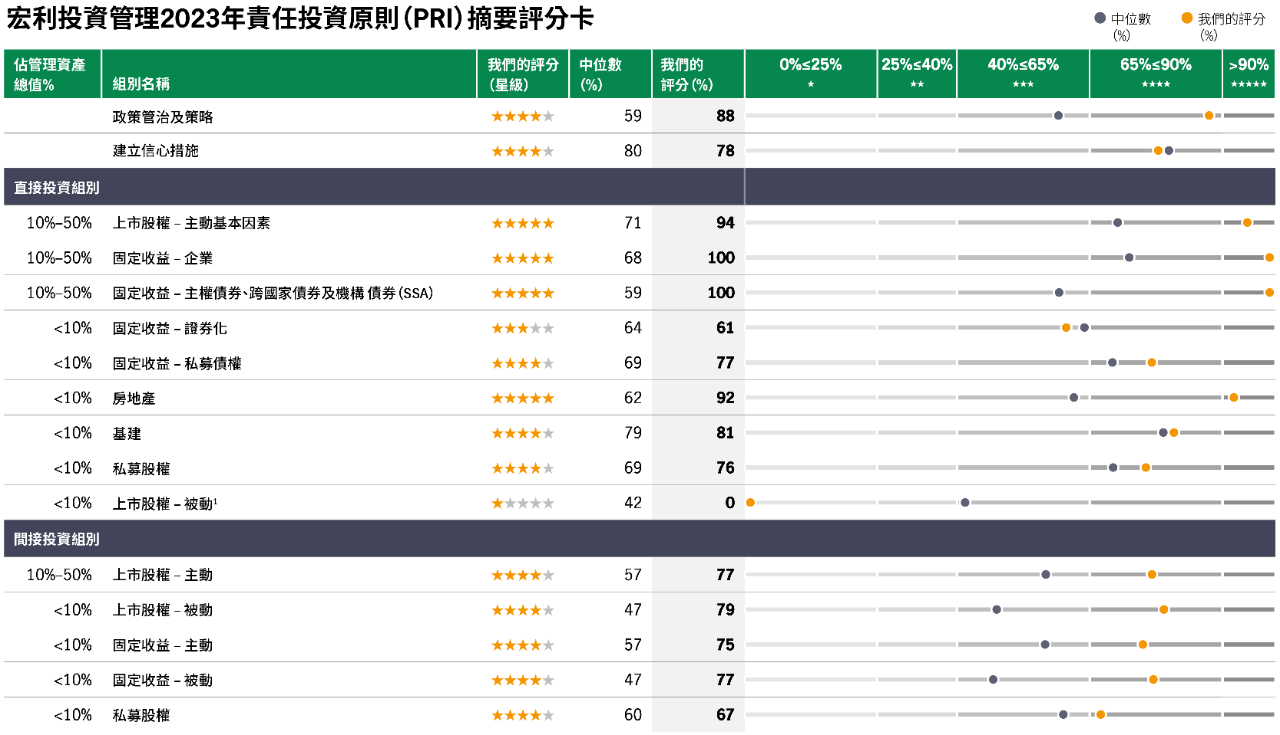Click the row name 固定收益 – 主動
This screenshot has height=735, width=1280.
pos(163,645)
